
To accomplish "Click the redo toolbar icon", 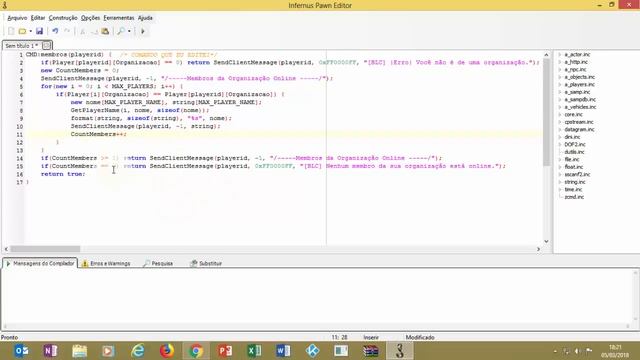I will tap(67, 31).
